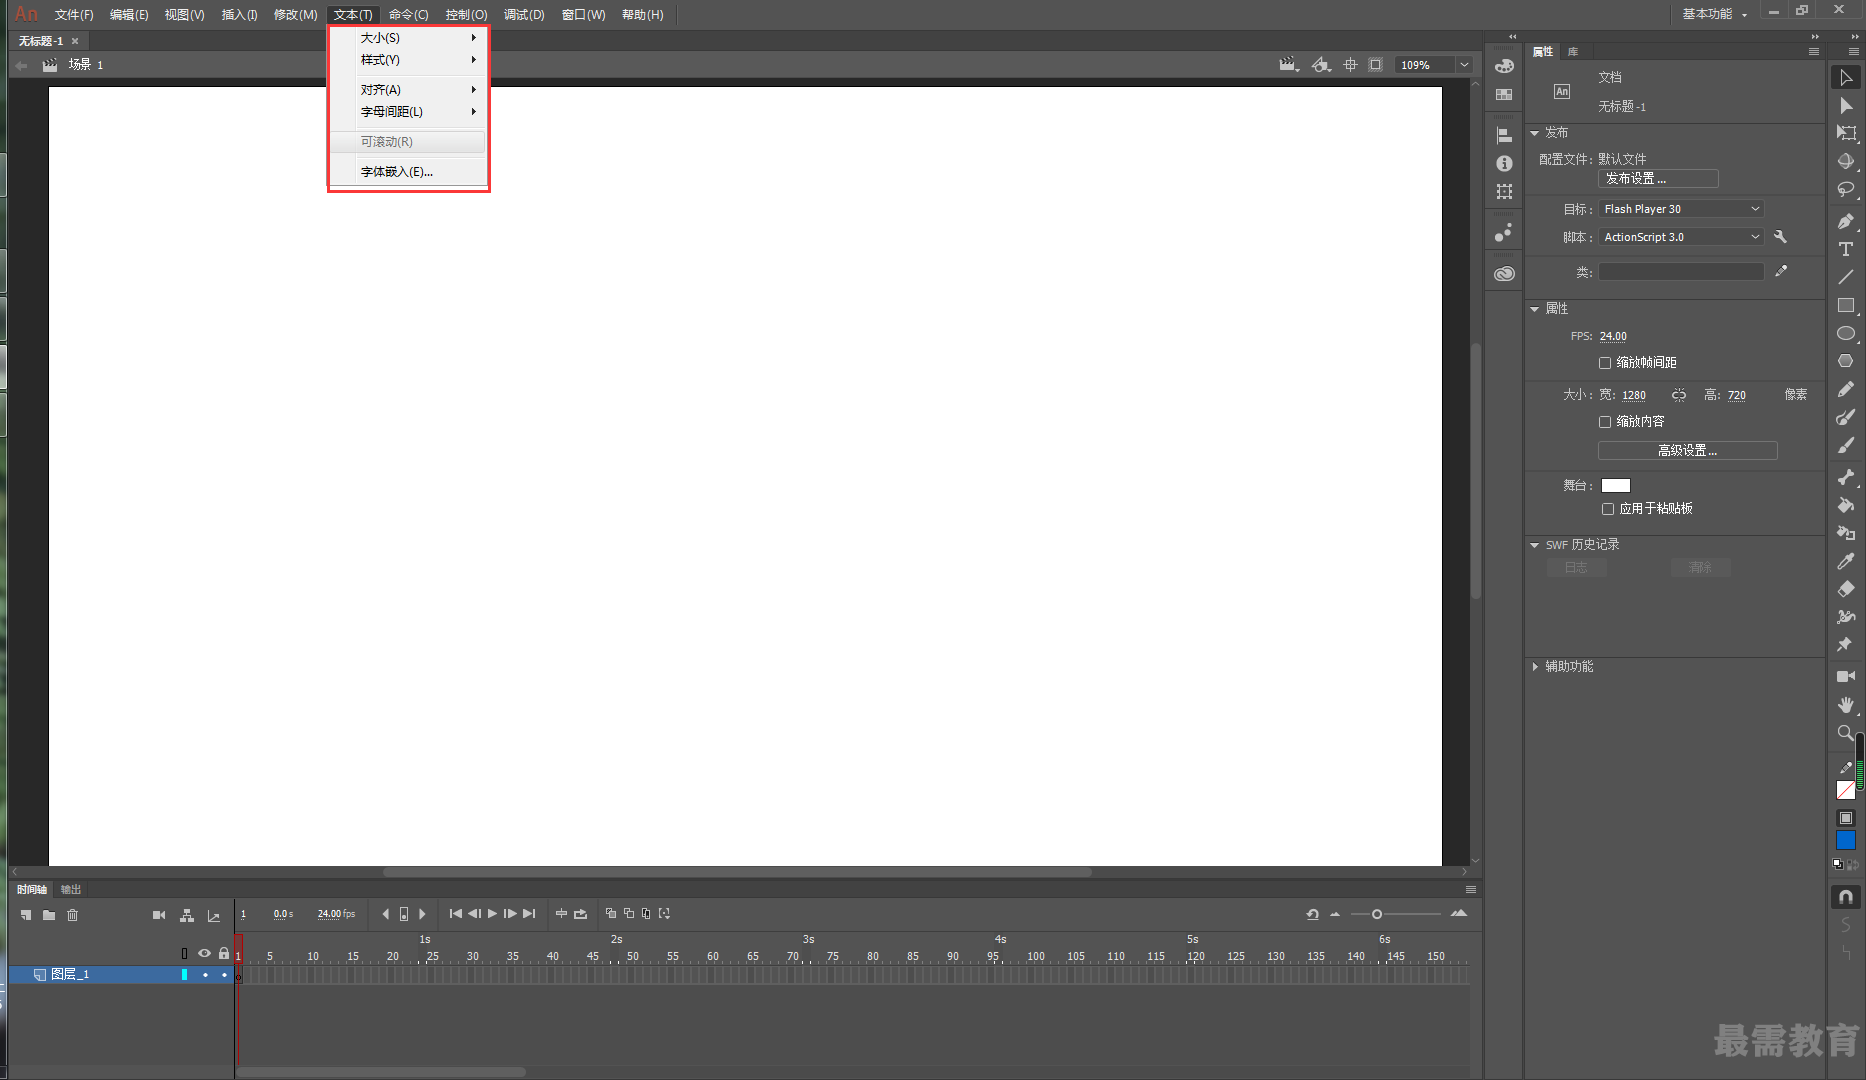Toggle visibility of all layers eye icon
1866x1080 pixels.
point(204,953)
